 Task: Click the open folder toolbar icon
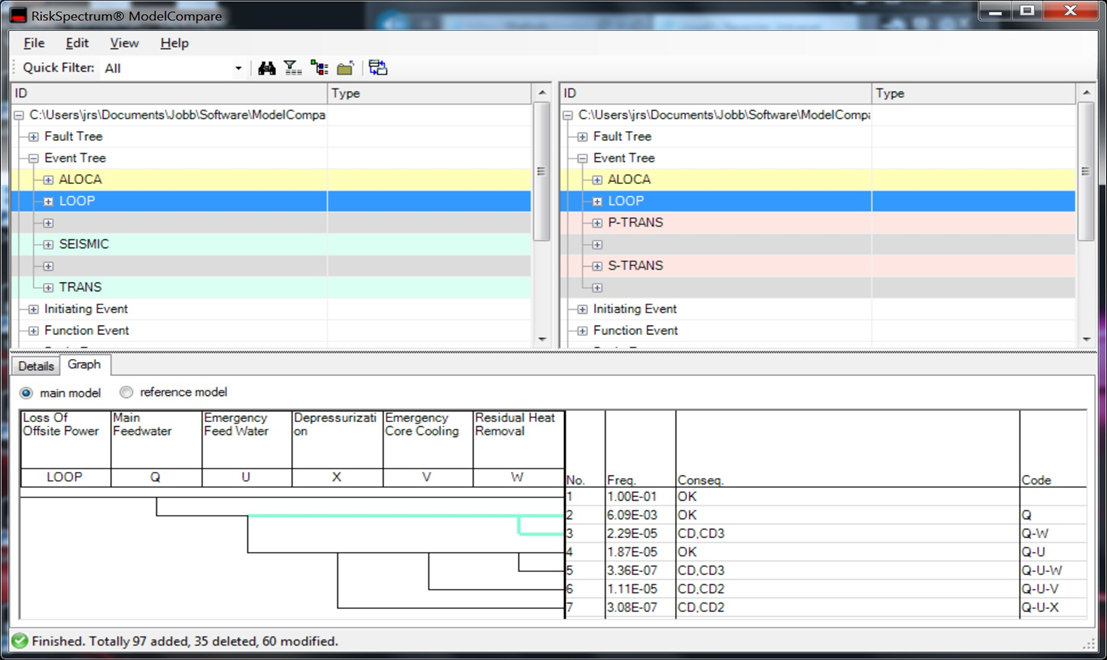coord(345,68)
